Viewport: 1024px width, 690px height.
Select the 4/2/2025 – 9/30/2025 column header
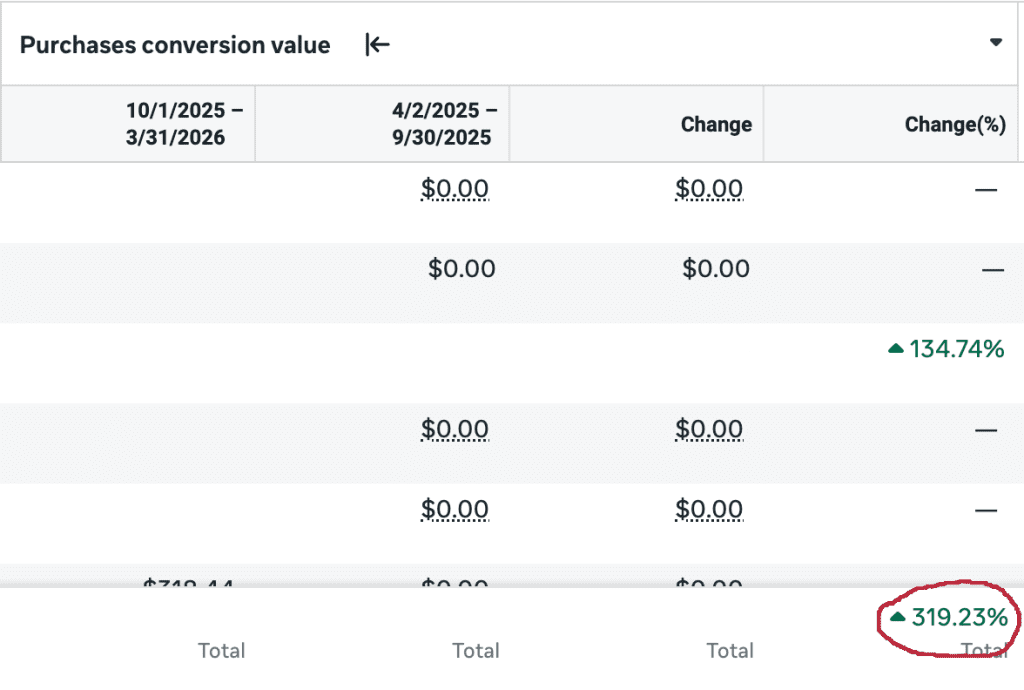coord(443,124)
